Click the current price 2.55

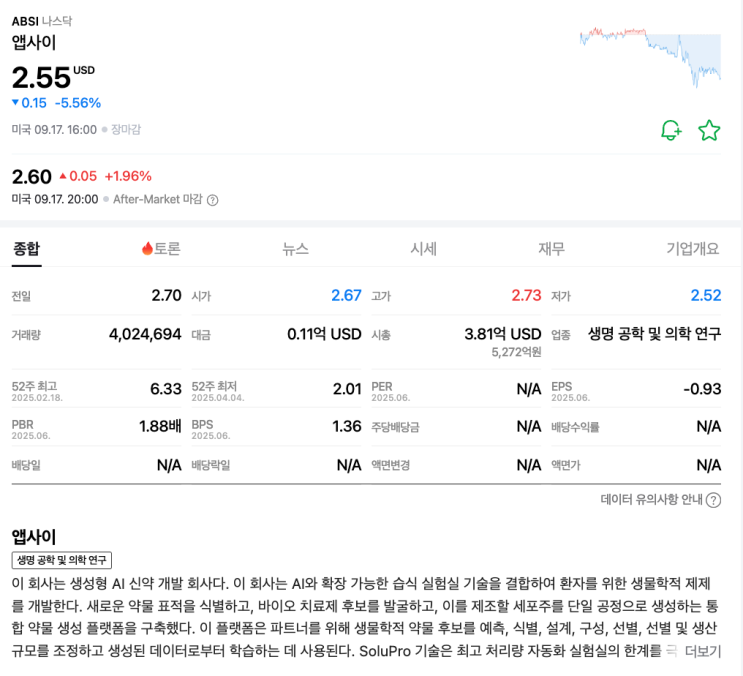(41, 78)
